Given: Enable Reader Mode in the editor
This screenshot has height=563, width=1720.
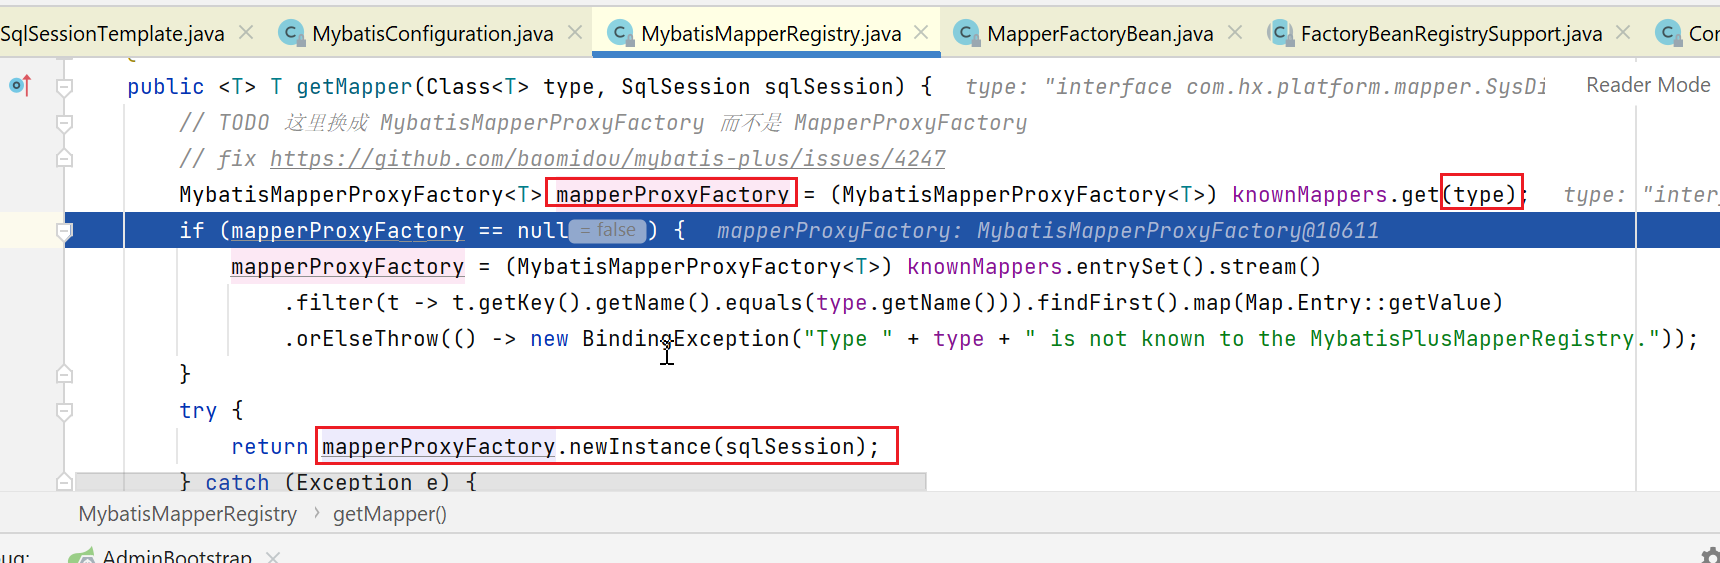Looking at the screenshot, I should pos(1648,85).
